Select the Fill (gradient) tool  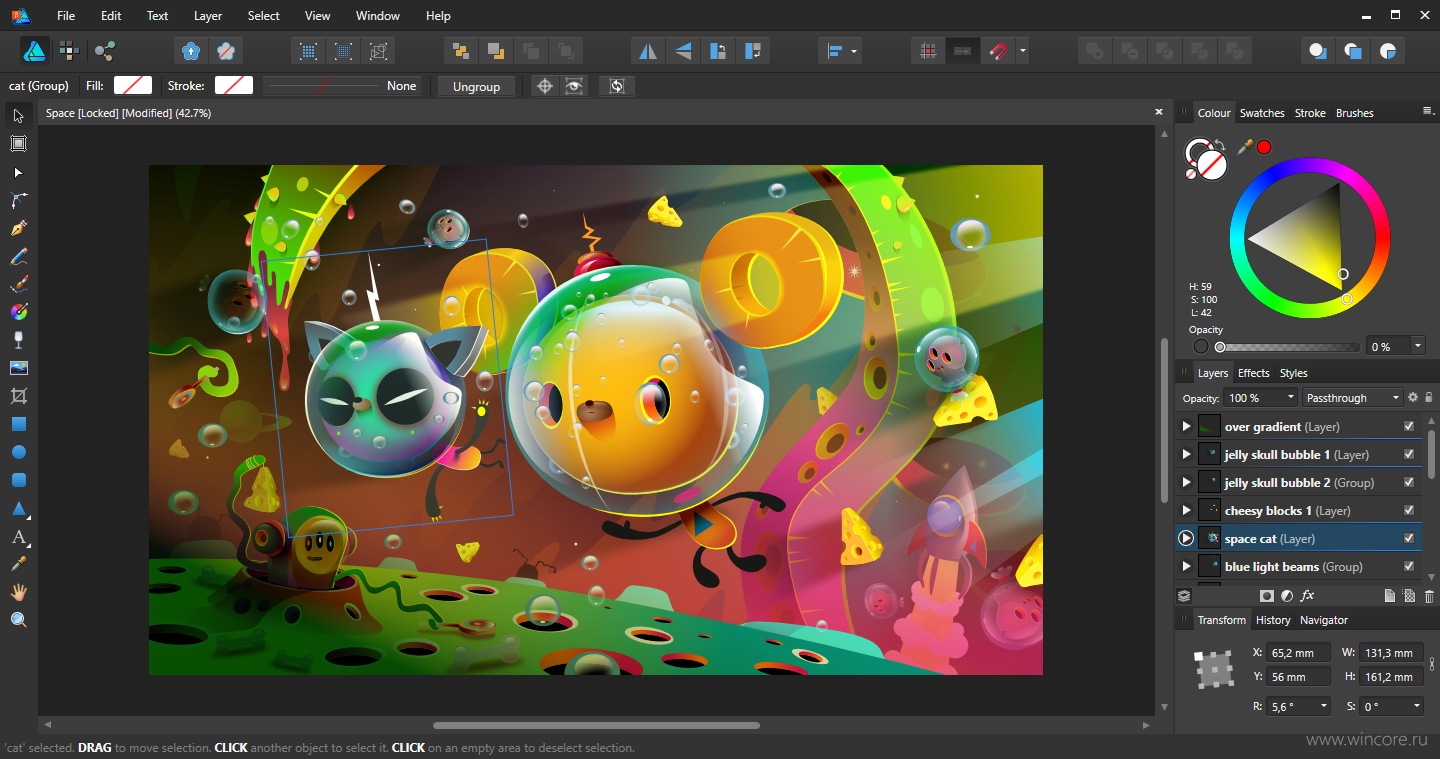pyautogui.click(x=18, y=312)
